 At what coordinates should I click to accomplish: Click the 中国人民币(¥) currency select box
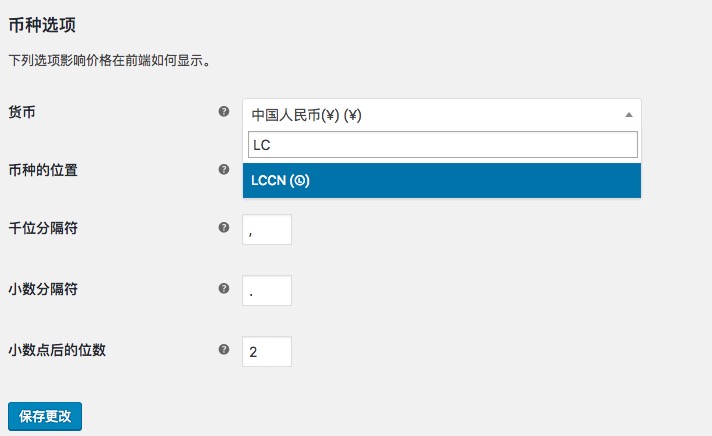tap(430, 115)
